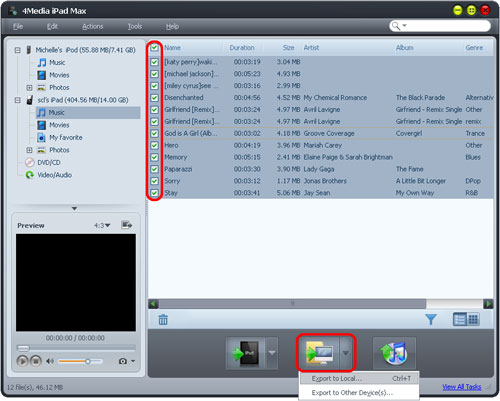Open the 4:3 aspect ratio dropdown
Image resolution: width=500 pixels, height=401 pixels.
pos(102,226)
